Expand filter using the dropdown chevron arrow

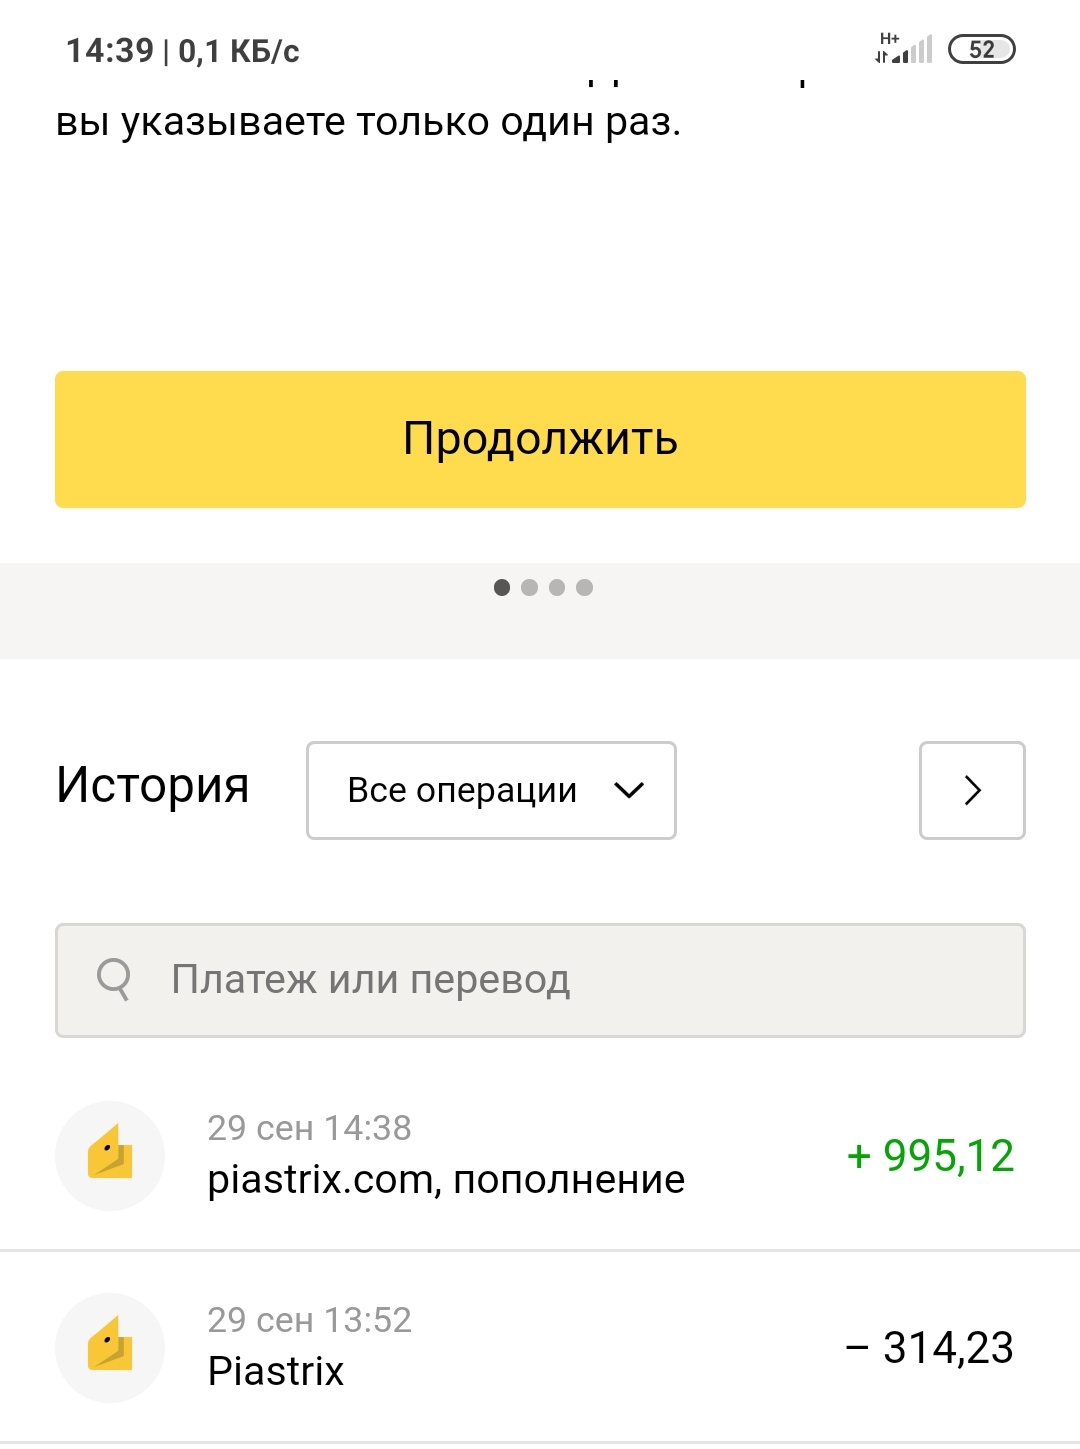click(629, 790)
